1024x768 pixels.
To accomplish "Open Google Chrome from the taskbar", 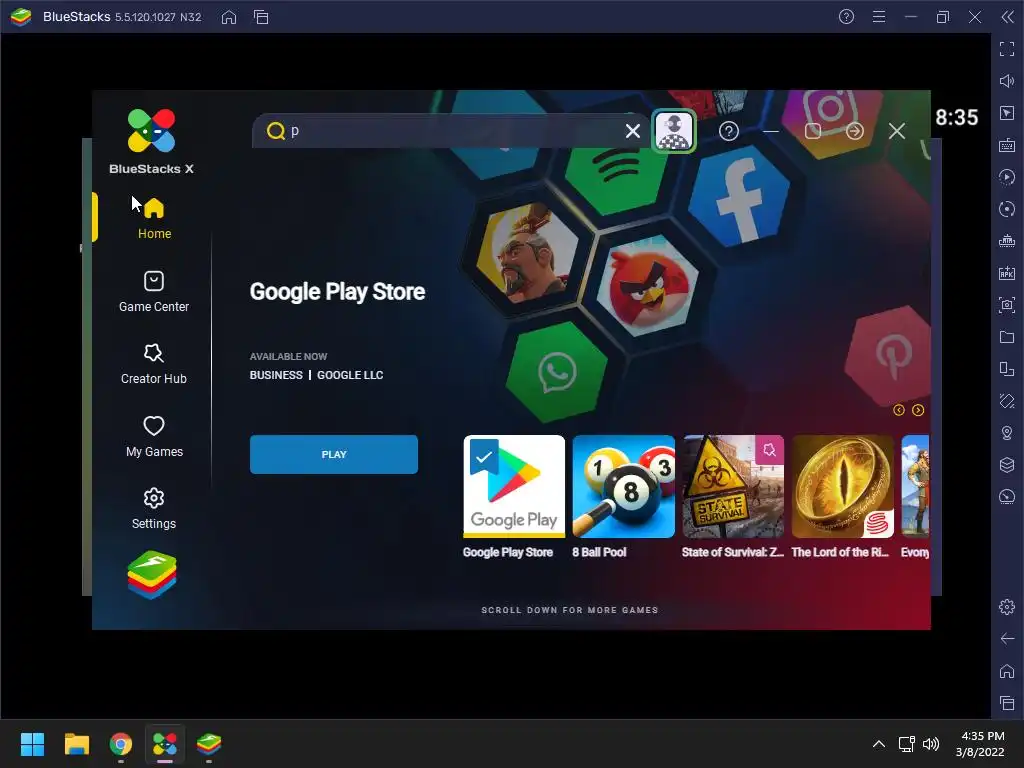I will coord(121,744).
